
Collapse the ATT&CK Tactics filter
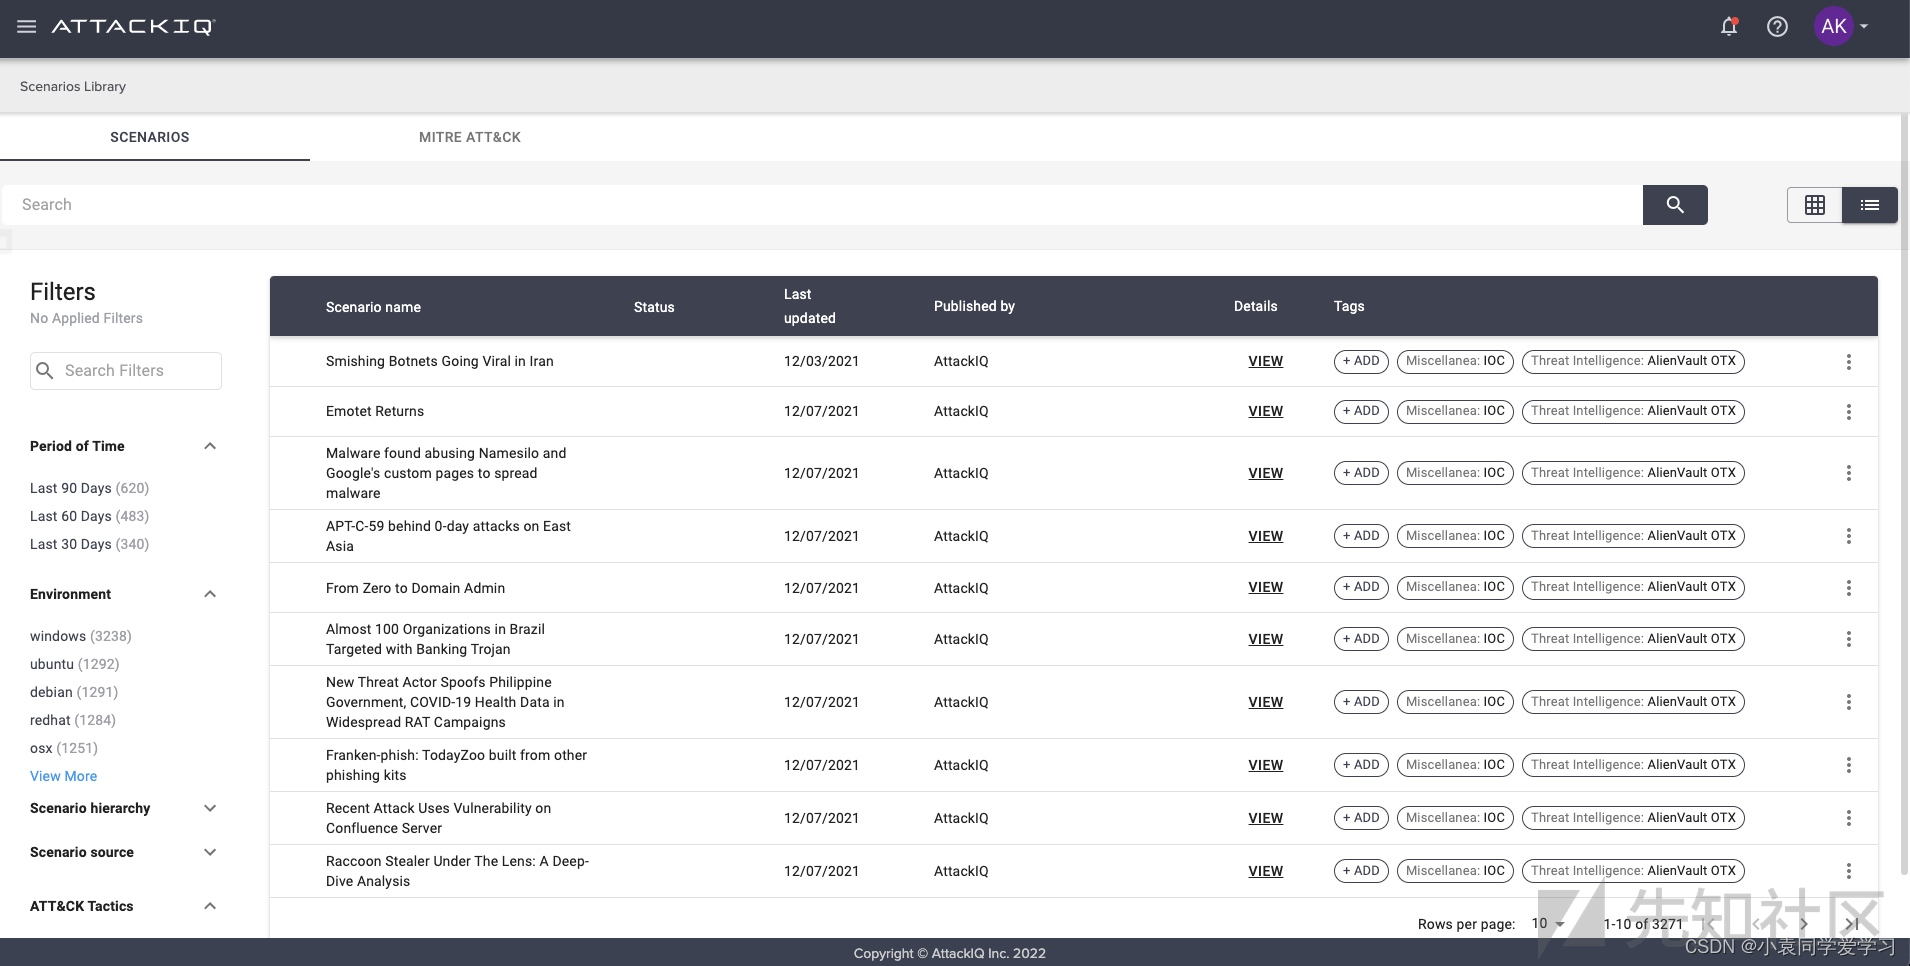click(210, 906)
